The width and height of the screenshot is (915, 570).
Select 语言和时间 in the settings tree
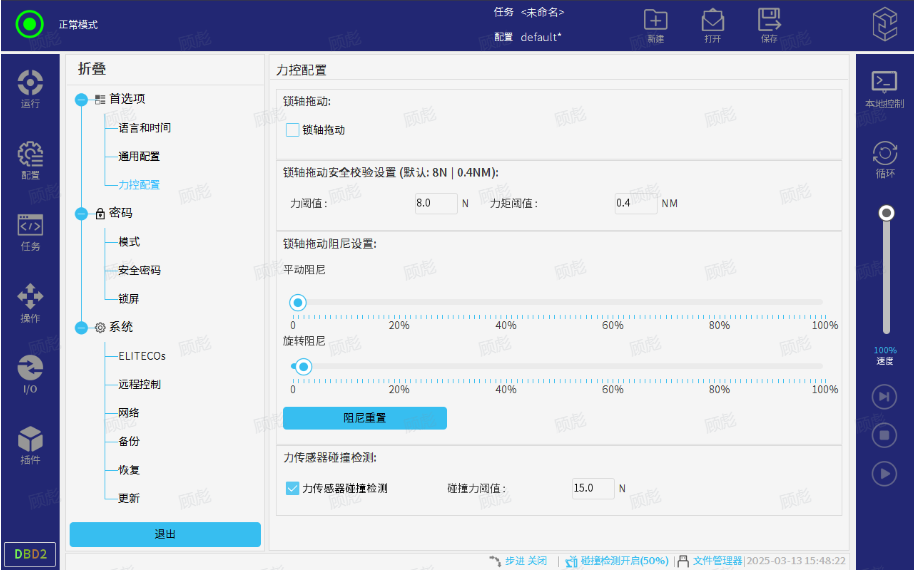(144, 128)
